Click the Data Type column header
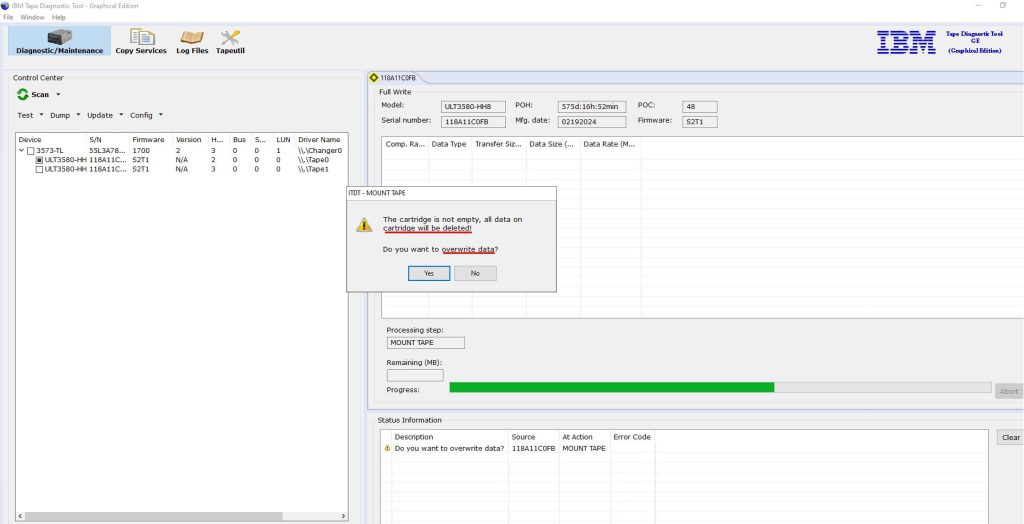The height and width of the screenshot is (524, 1024). tap(450, 144)
